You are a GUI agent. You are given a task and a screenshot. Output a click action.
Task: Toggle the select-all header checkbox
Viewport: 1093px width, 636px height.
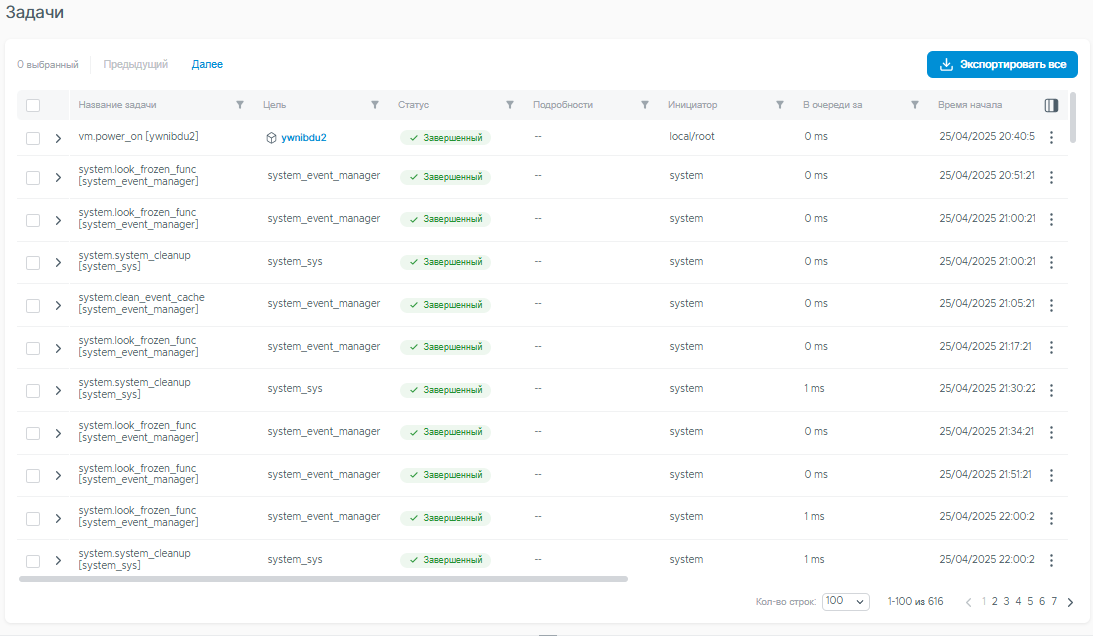click(x=33, y=105)
